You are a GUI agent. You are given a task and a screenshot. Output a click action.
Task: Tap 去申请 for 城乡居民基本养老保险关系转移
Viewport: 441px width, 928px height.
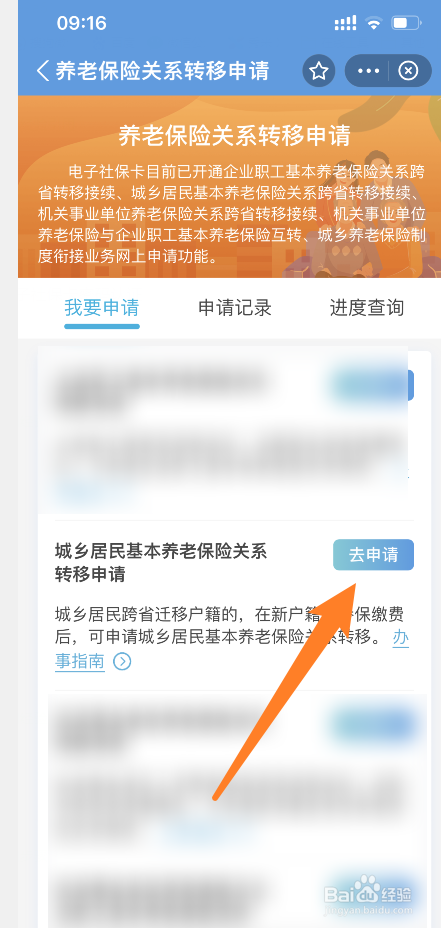click(374, 555)
